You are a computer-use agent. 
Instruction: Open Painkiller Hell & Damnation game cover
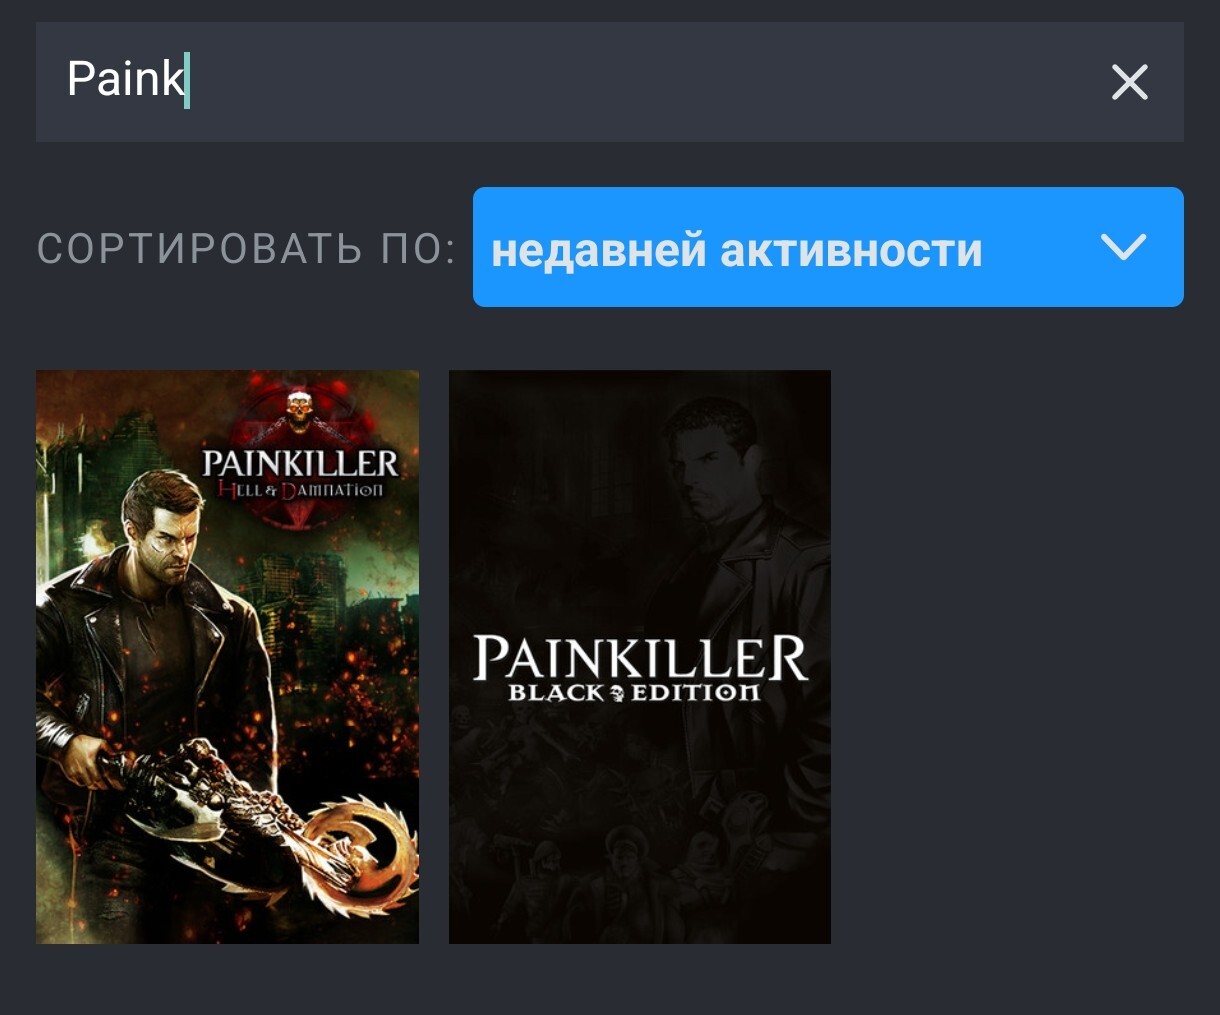227,657
